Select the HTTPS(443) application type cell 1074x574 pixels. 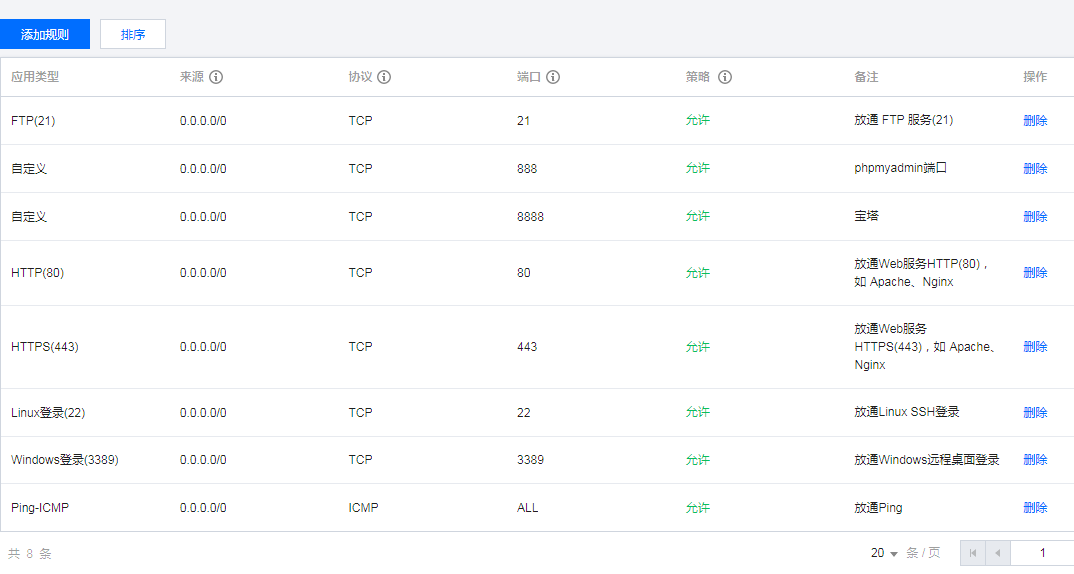click(45, 347)
